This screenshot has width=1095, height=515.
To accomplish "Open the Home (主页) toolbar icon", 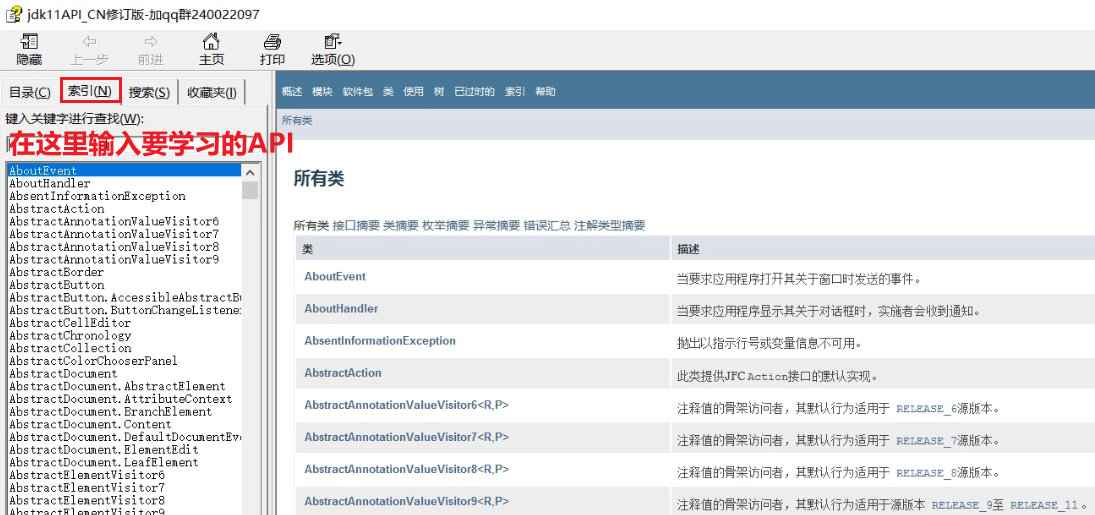I will click(x=211, y=41).
